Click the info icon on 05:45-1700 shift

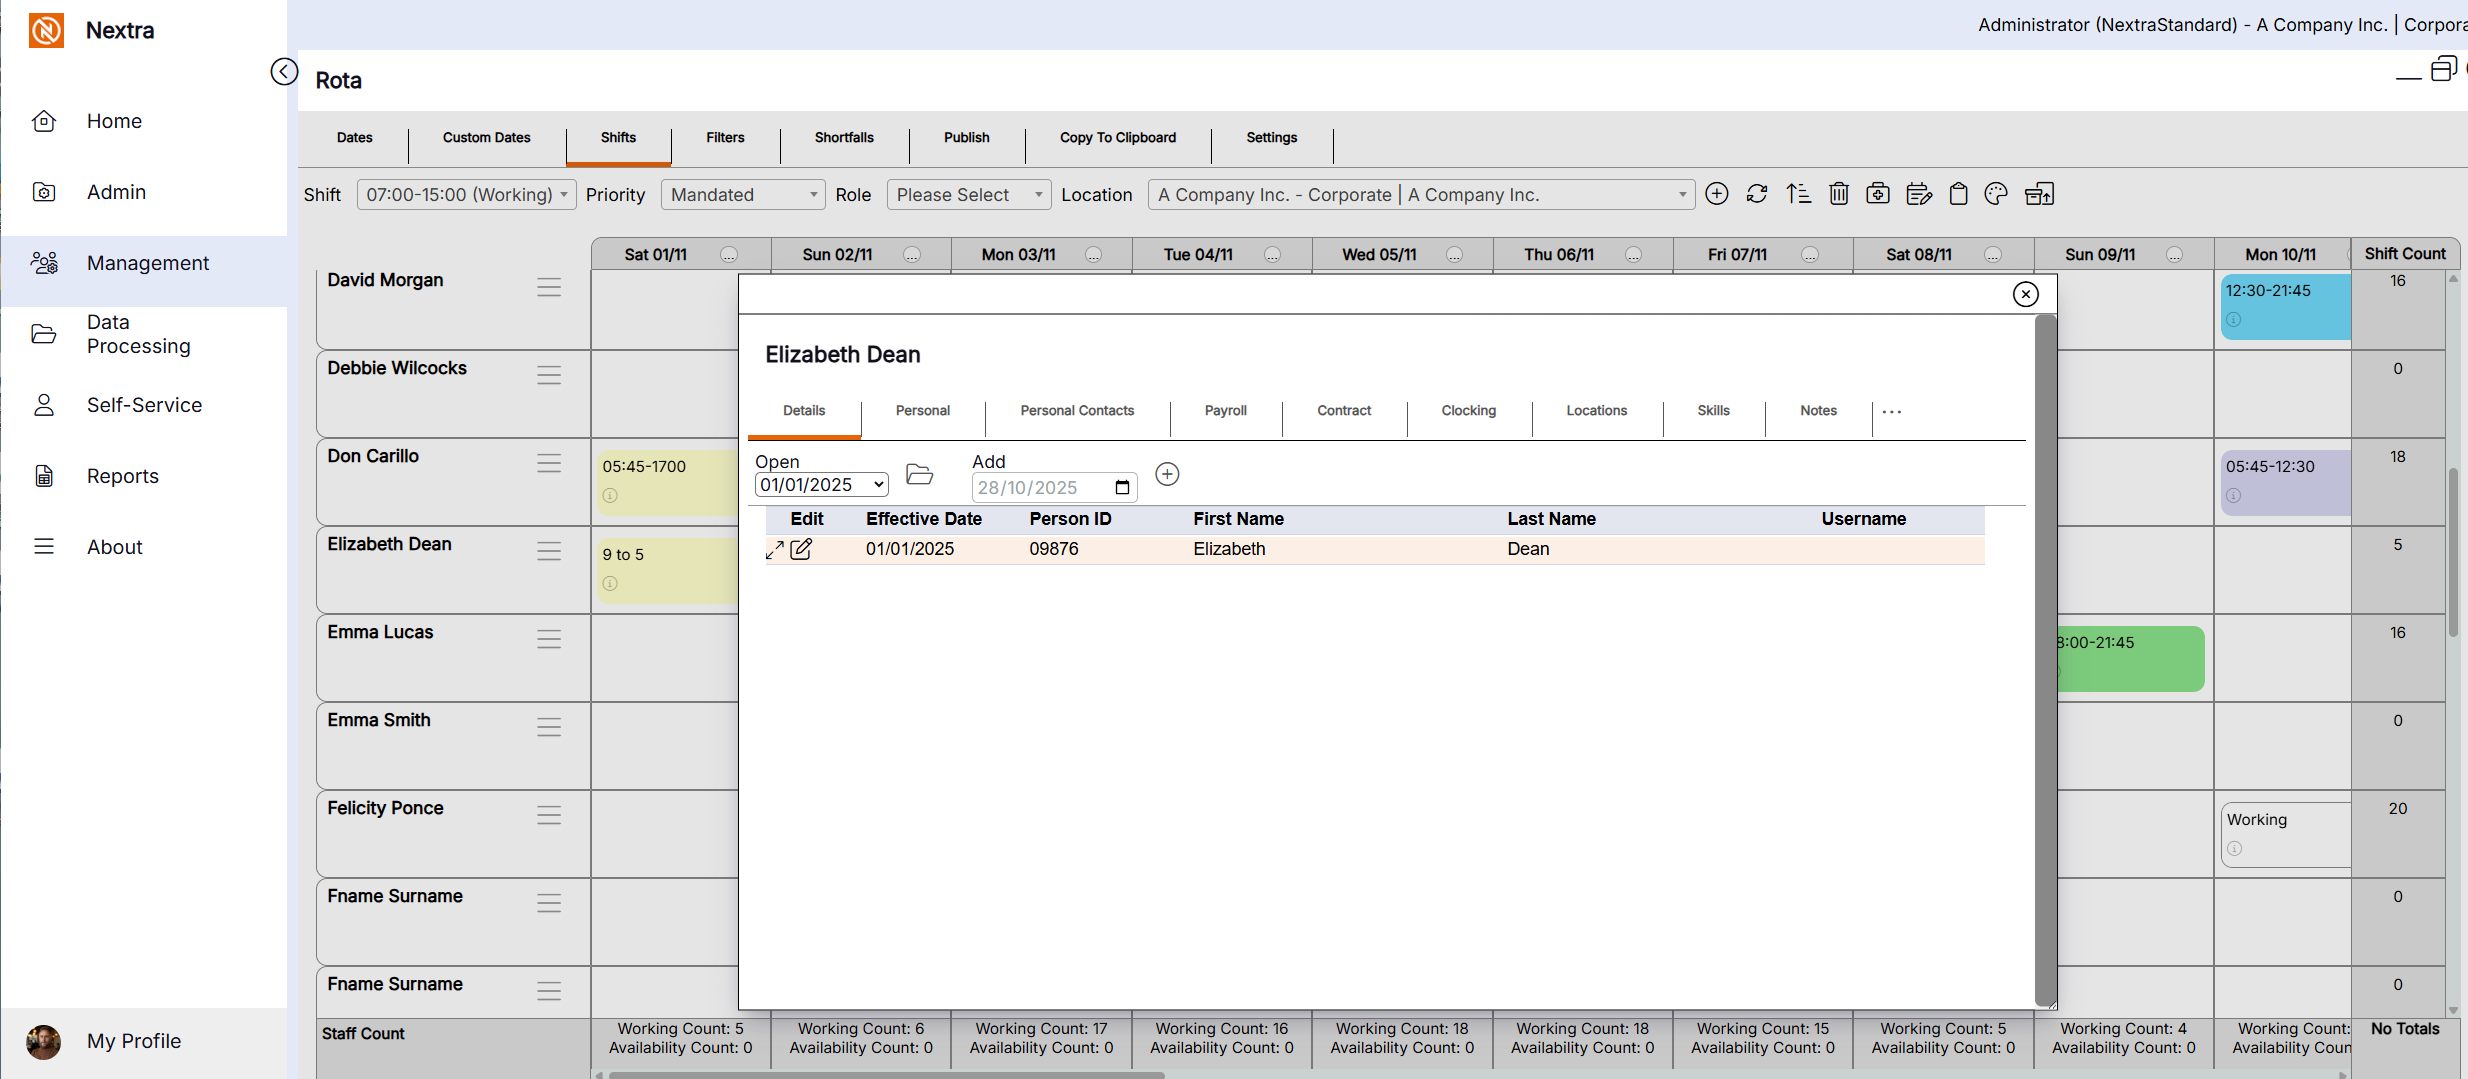point(610,496)
